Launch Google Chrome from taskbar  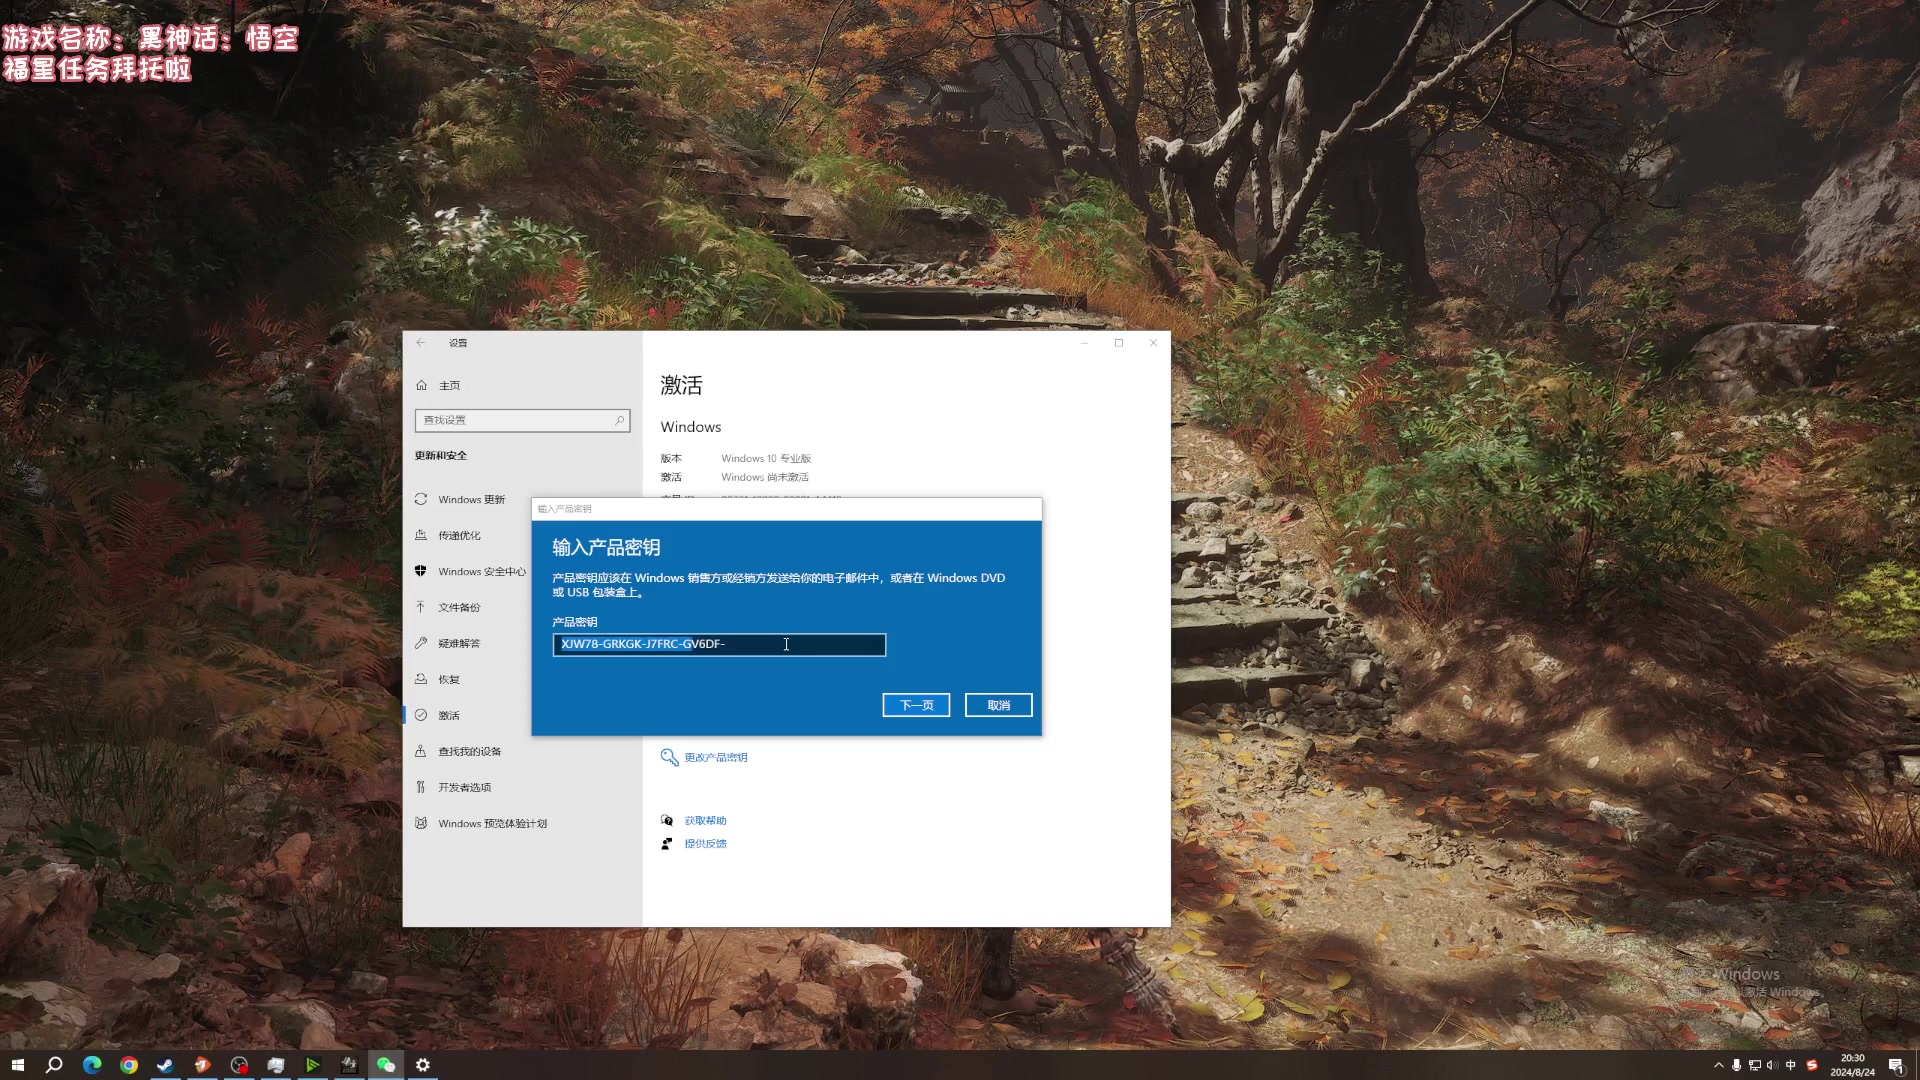tap(129, 1065)
